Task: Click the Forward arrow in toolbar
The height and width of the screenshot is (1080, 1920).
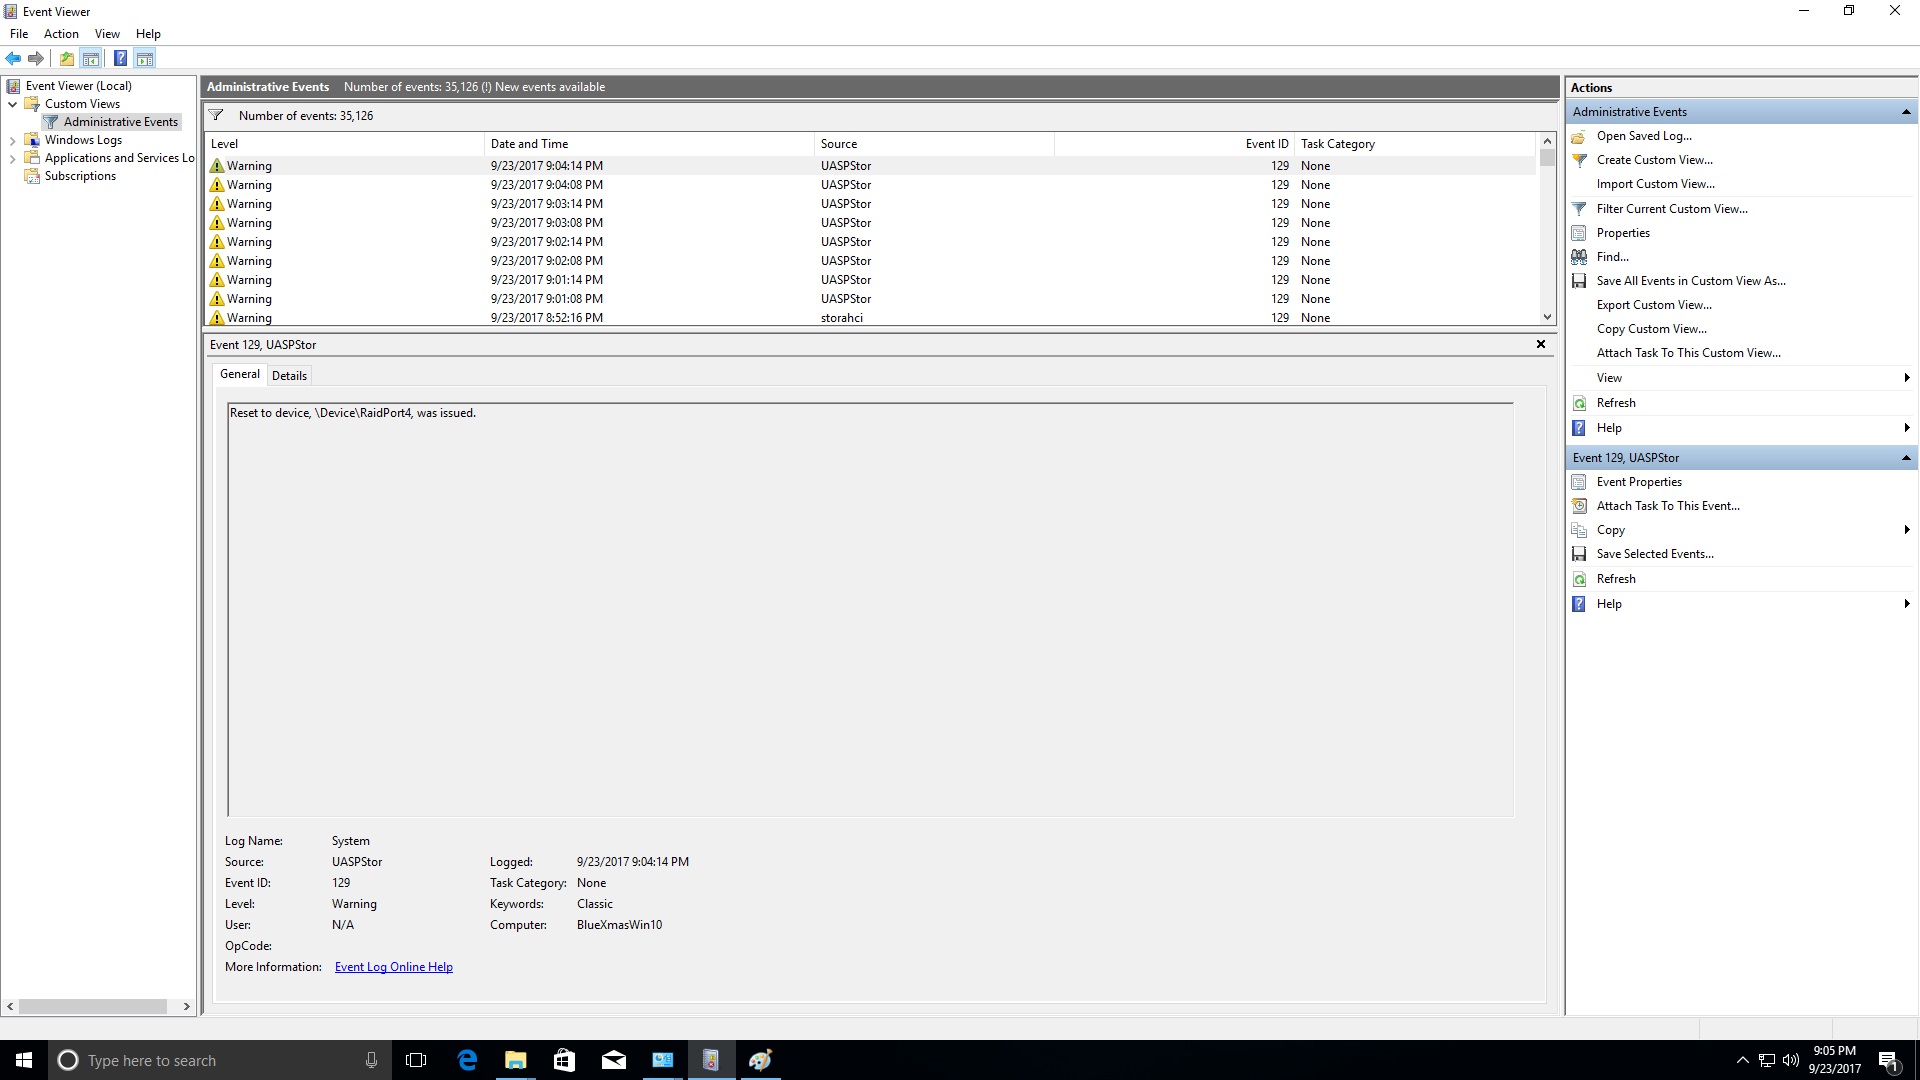Action: click(x=36, y=58)
